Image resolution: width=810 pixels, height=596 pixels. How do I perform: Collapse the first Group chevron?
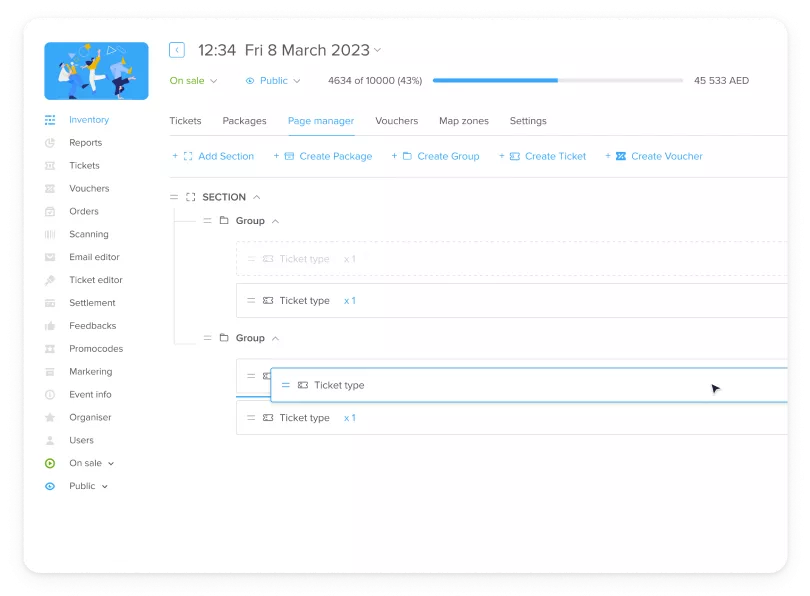tap(276, 221)
